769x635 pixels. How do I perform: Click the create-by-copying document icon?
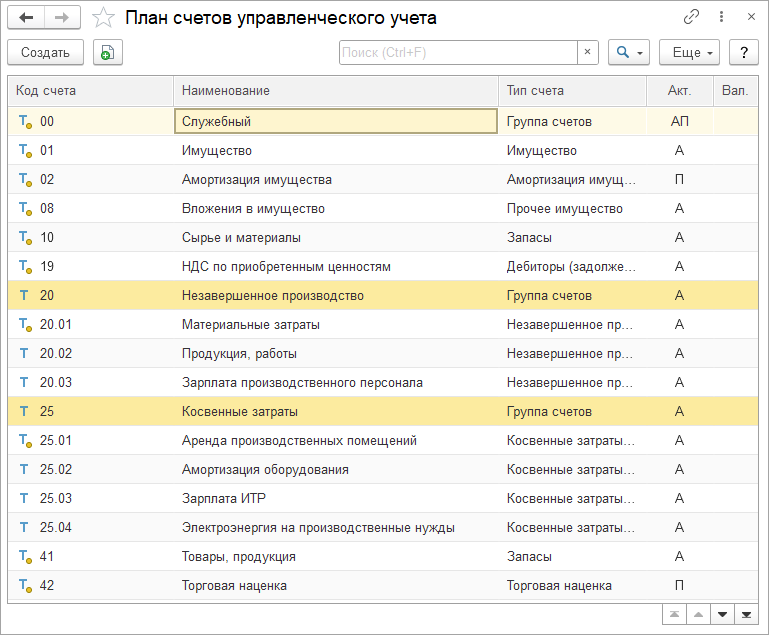[107, 53]
